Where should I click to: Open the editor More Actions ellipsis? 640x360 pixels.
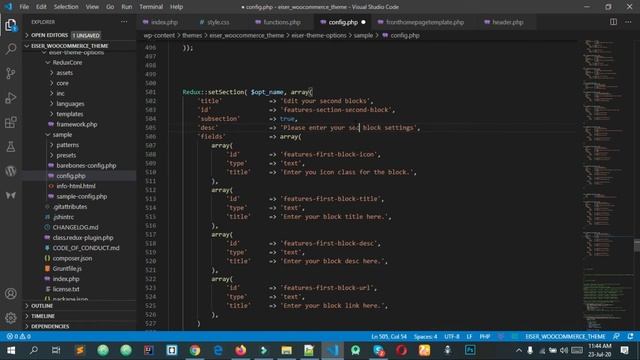click(x=628, y=22)
